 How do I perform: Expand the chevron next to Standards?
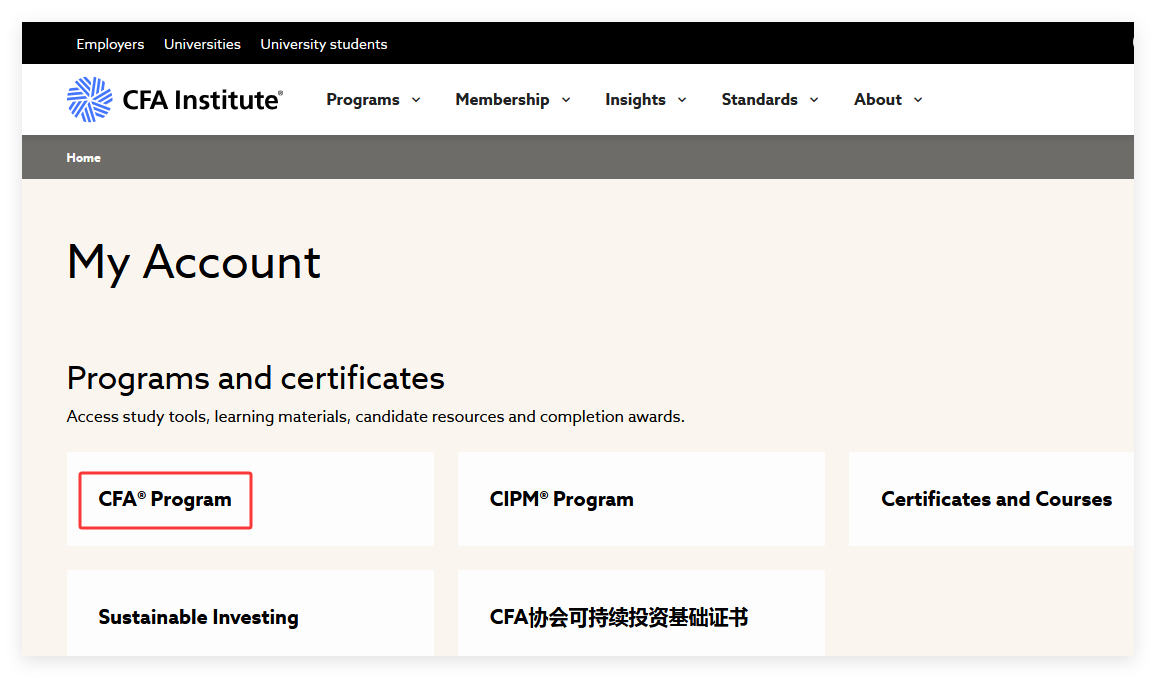coord(814,100)
